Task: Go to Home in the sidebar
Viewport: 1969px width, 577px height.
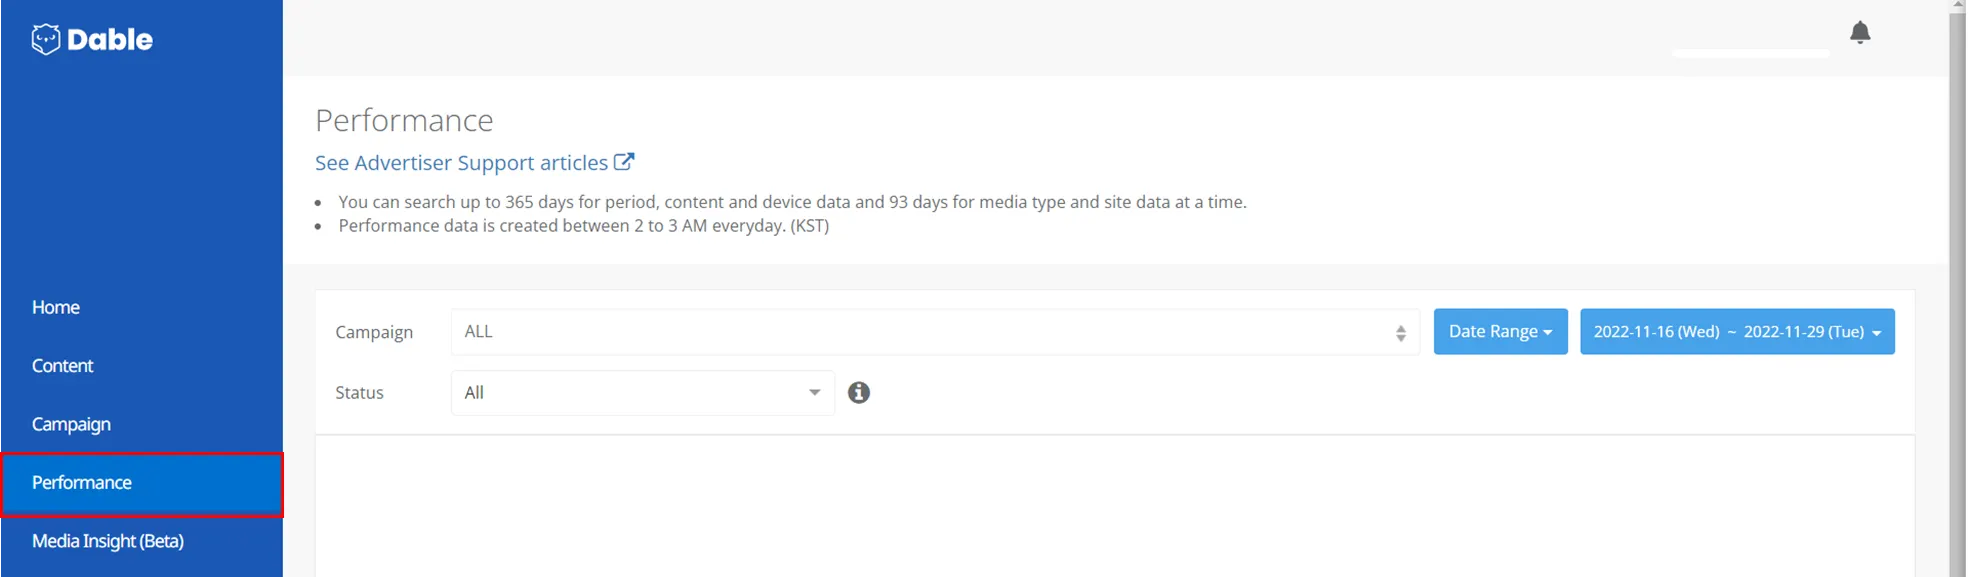Action: pos(56,307)
